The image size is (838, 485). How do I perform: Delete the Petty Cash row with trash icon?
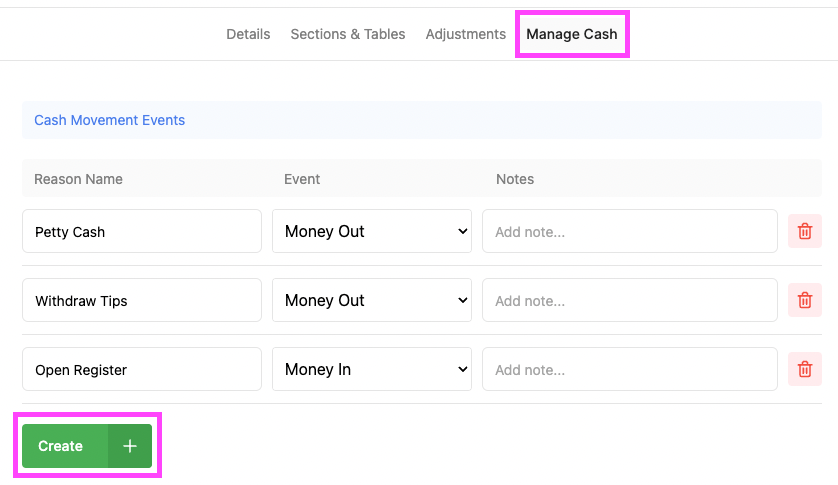pyautogui.click(x=804, y=231)
